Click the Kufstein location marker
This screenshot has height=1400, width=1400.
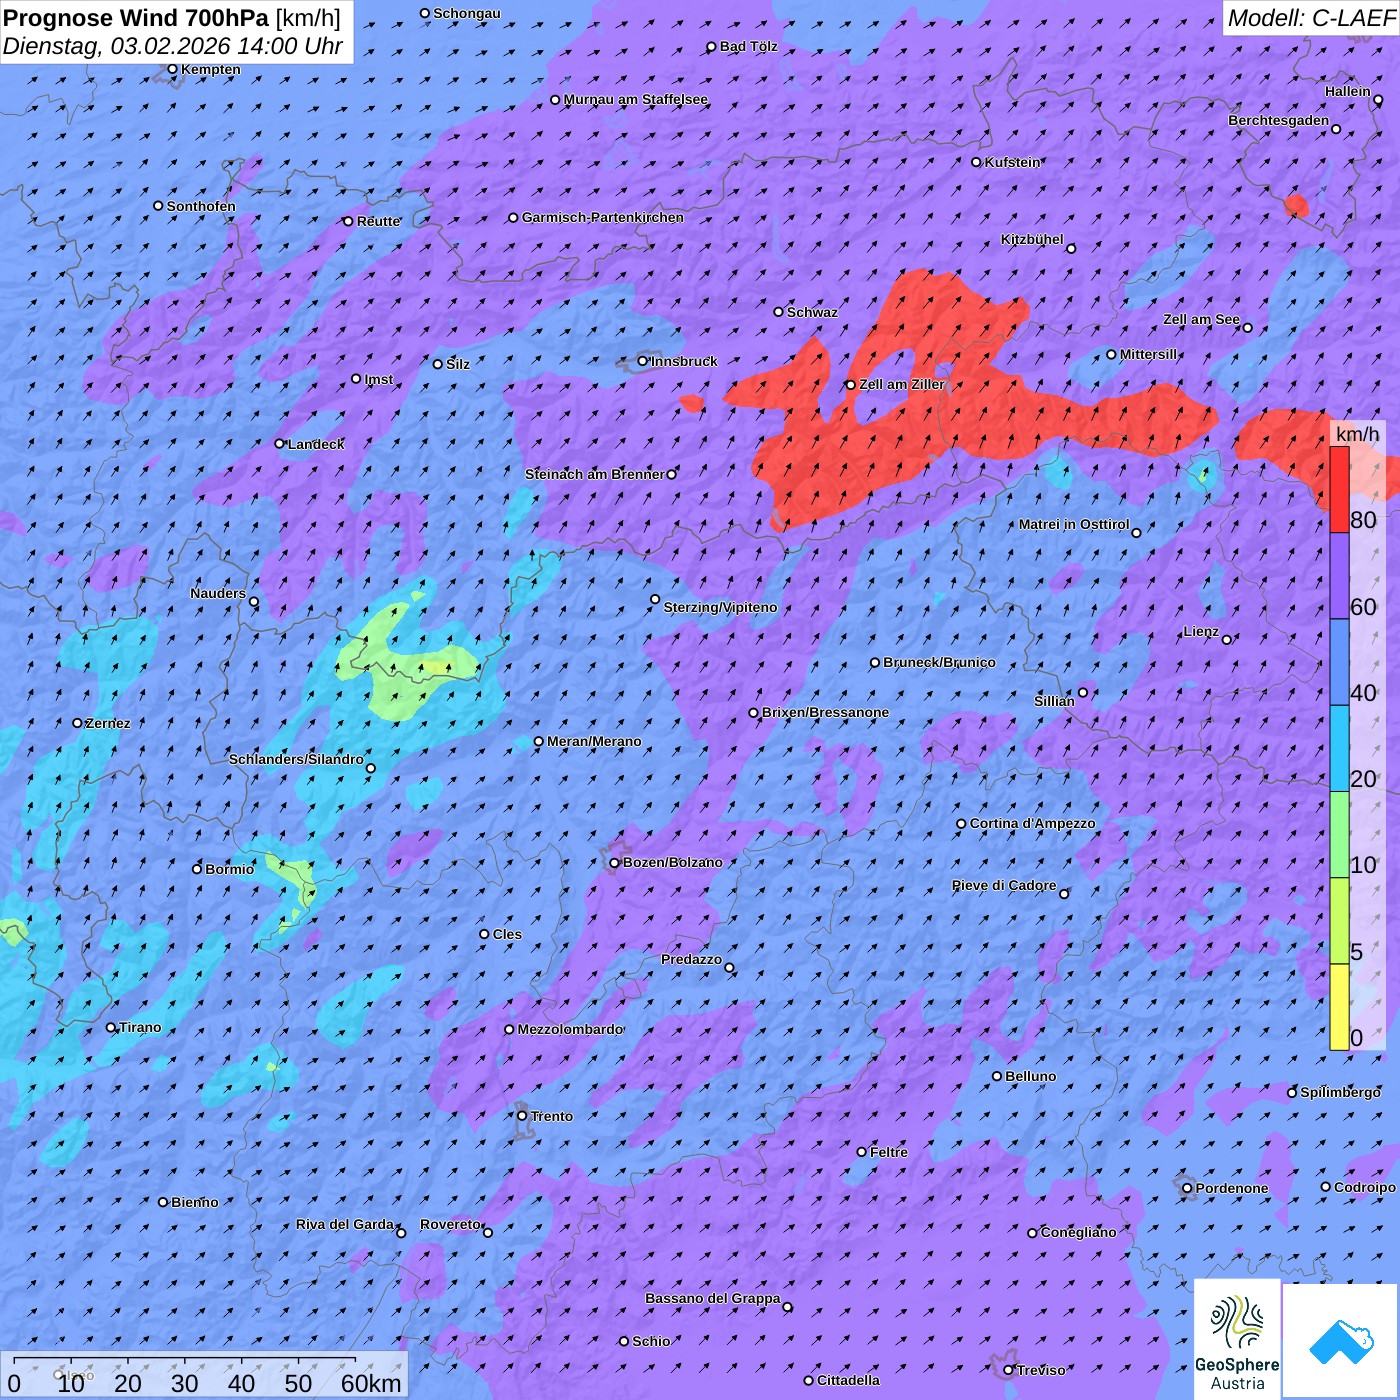(x=977, y=162)
